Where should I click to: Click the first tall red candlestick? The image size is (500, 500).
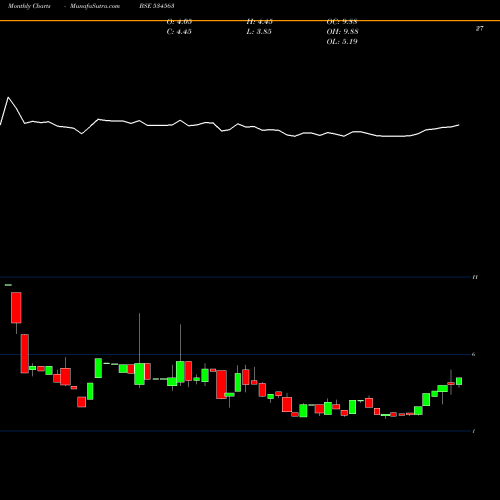point(16,308)
